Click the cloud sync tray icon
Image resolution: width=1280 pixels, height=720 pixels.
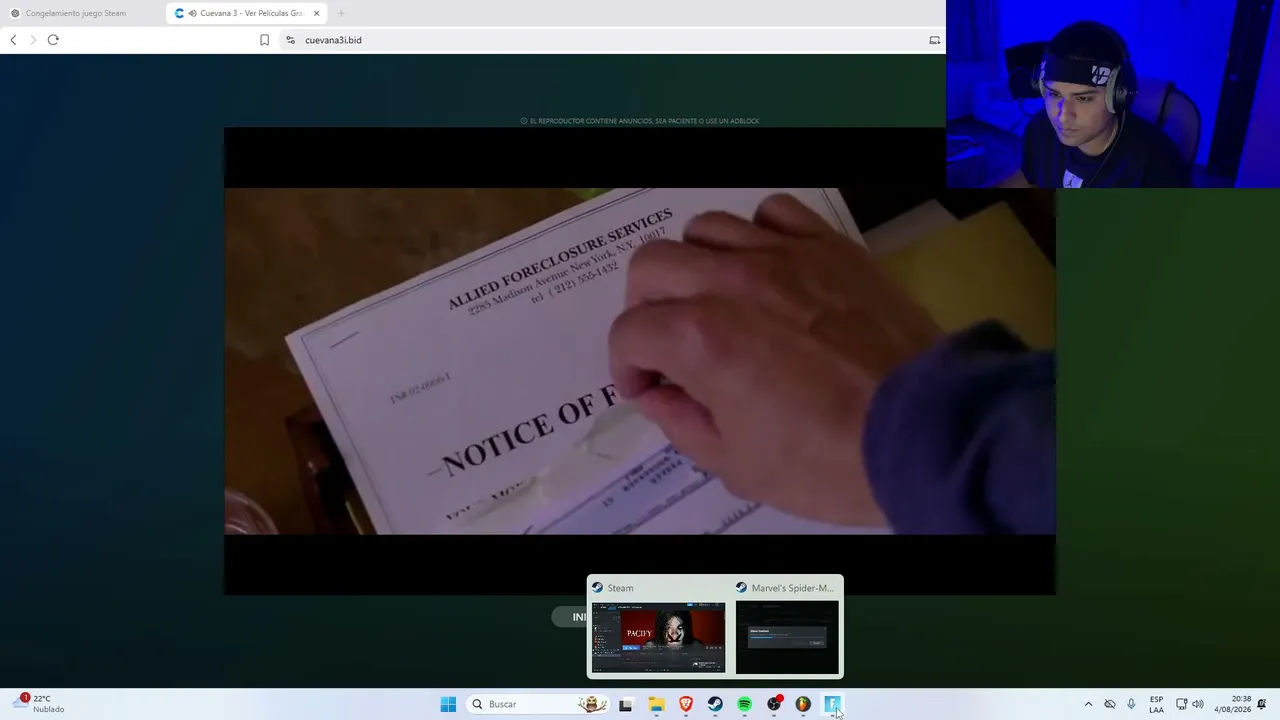tap(1110, 704)
